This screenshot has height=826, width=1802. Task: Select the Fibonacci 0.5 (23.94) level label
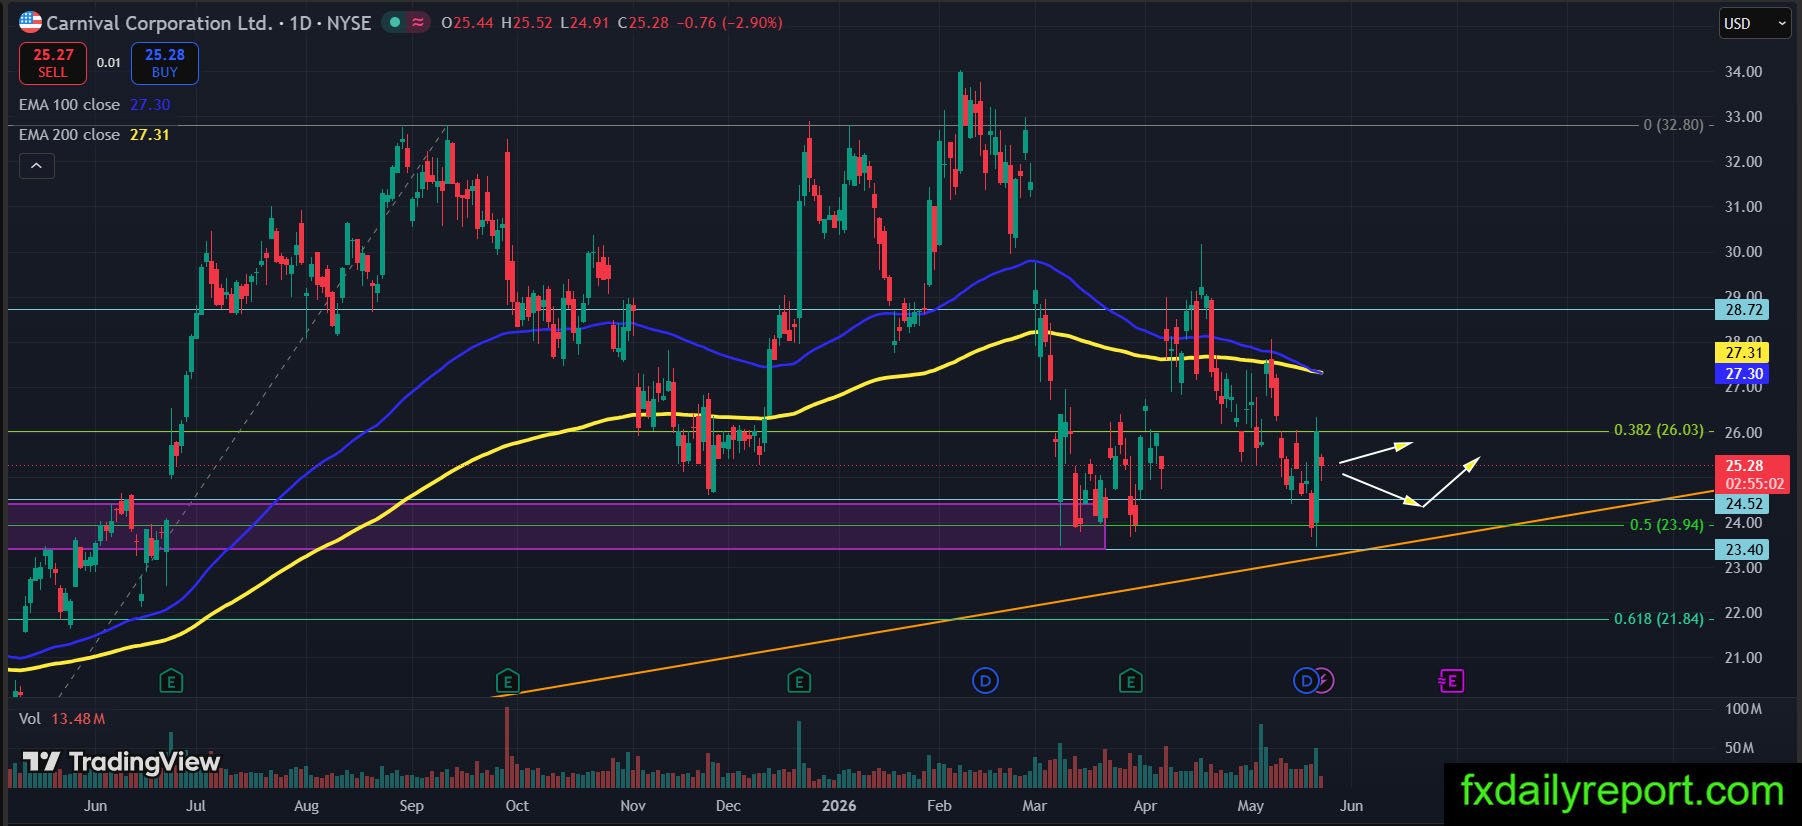click(x=1666, y=525)
